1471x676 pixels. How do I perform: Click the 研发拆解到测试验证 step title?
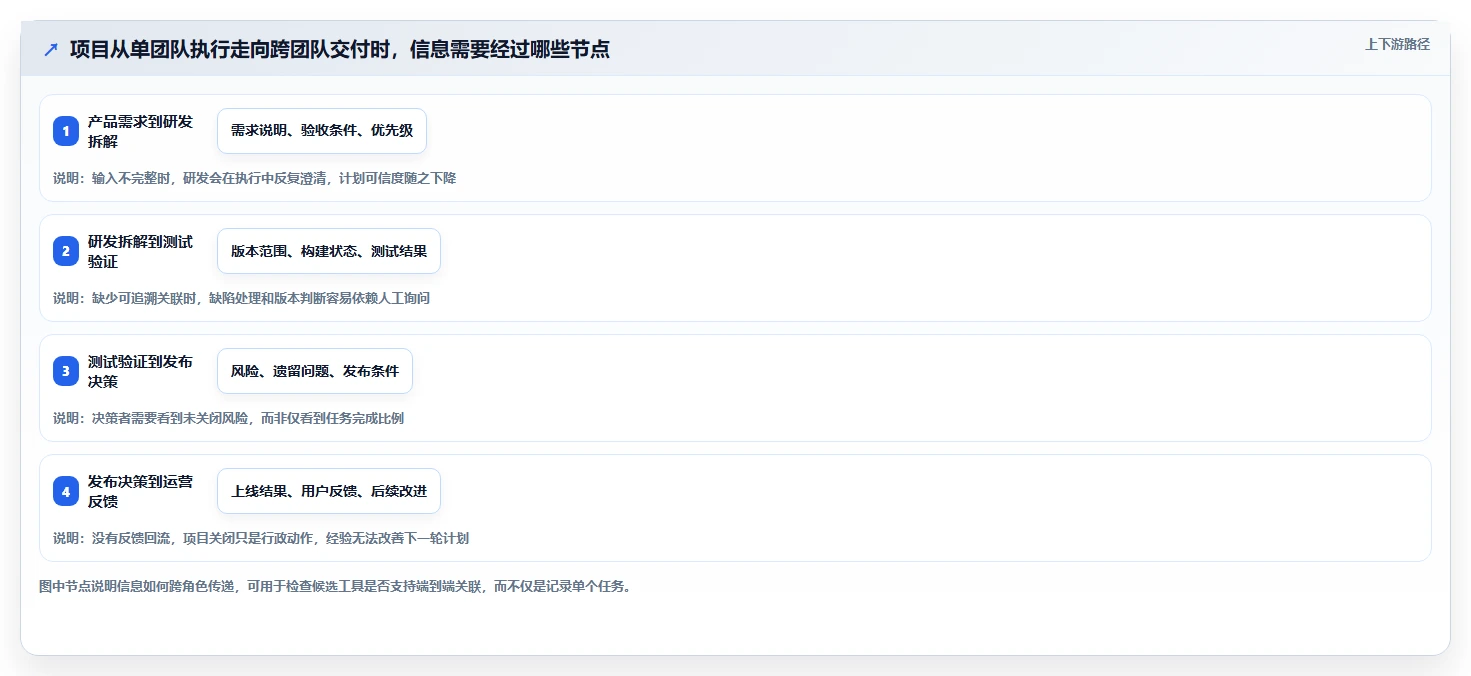click(140, 251)
